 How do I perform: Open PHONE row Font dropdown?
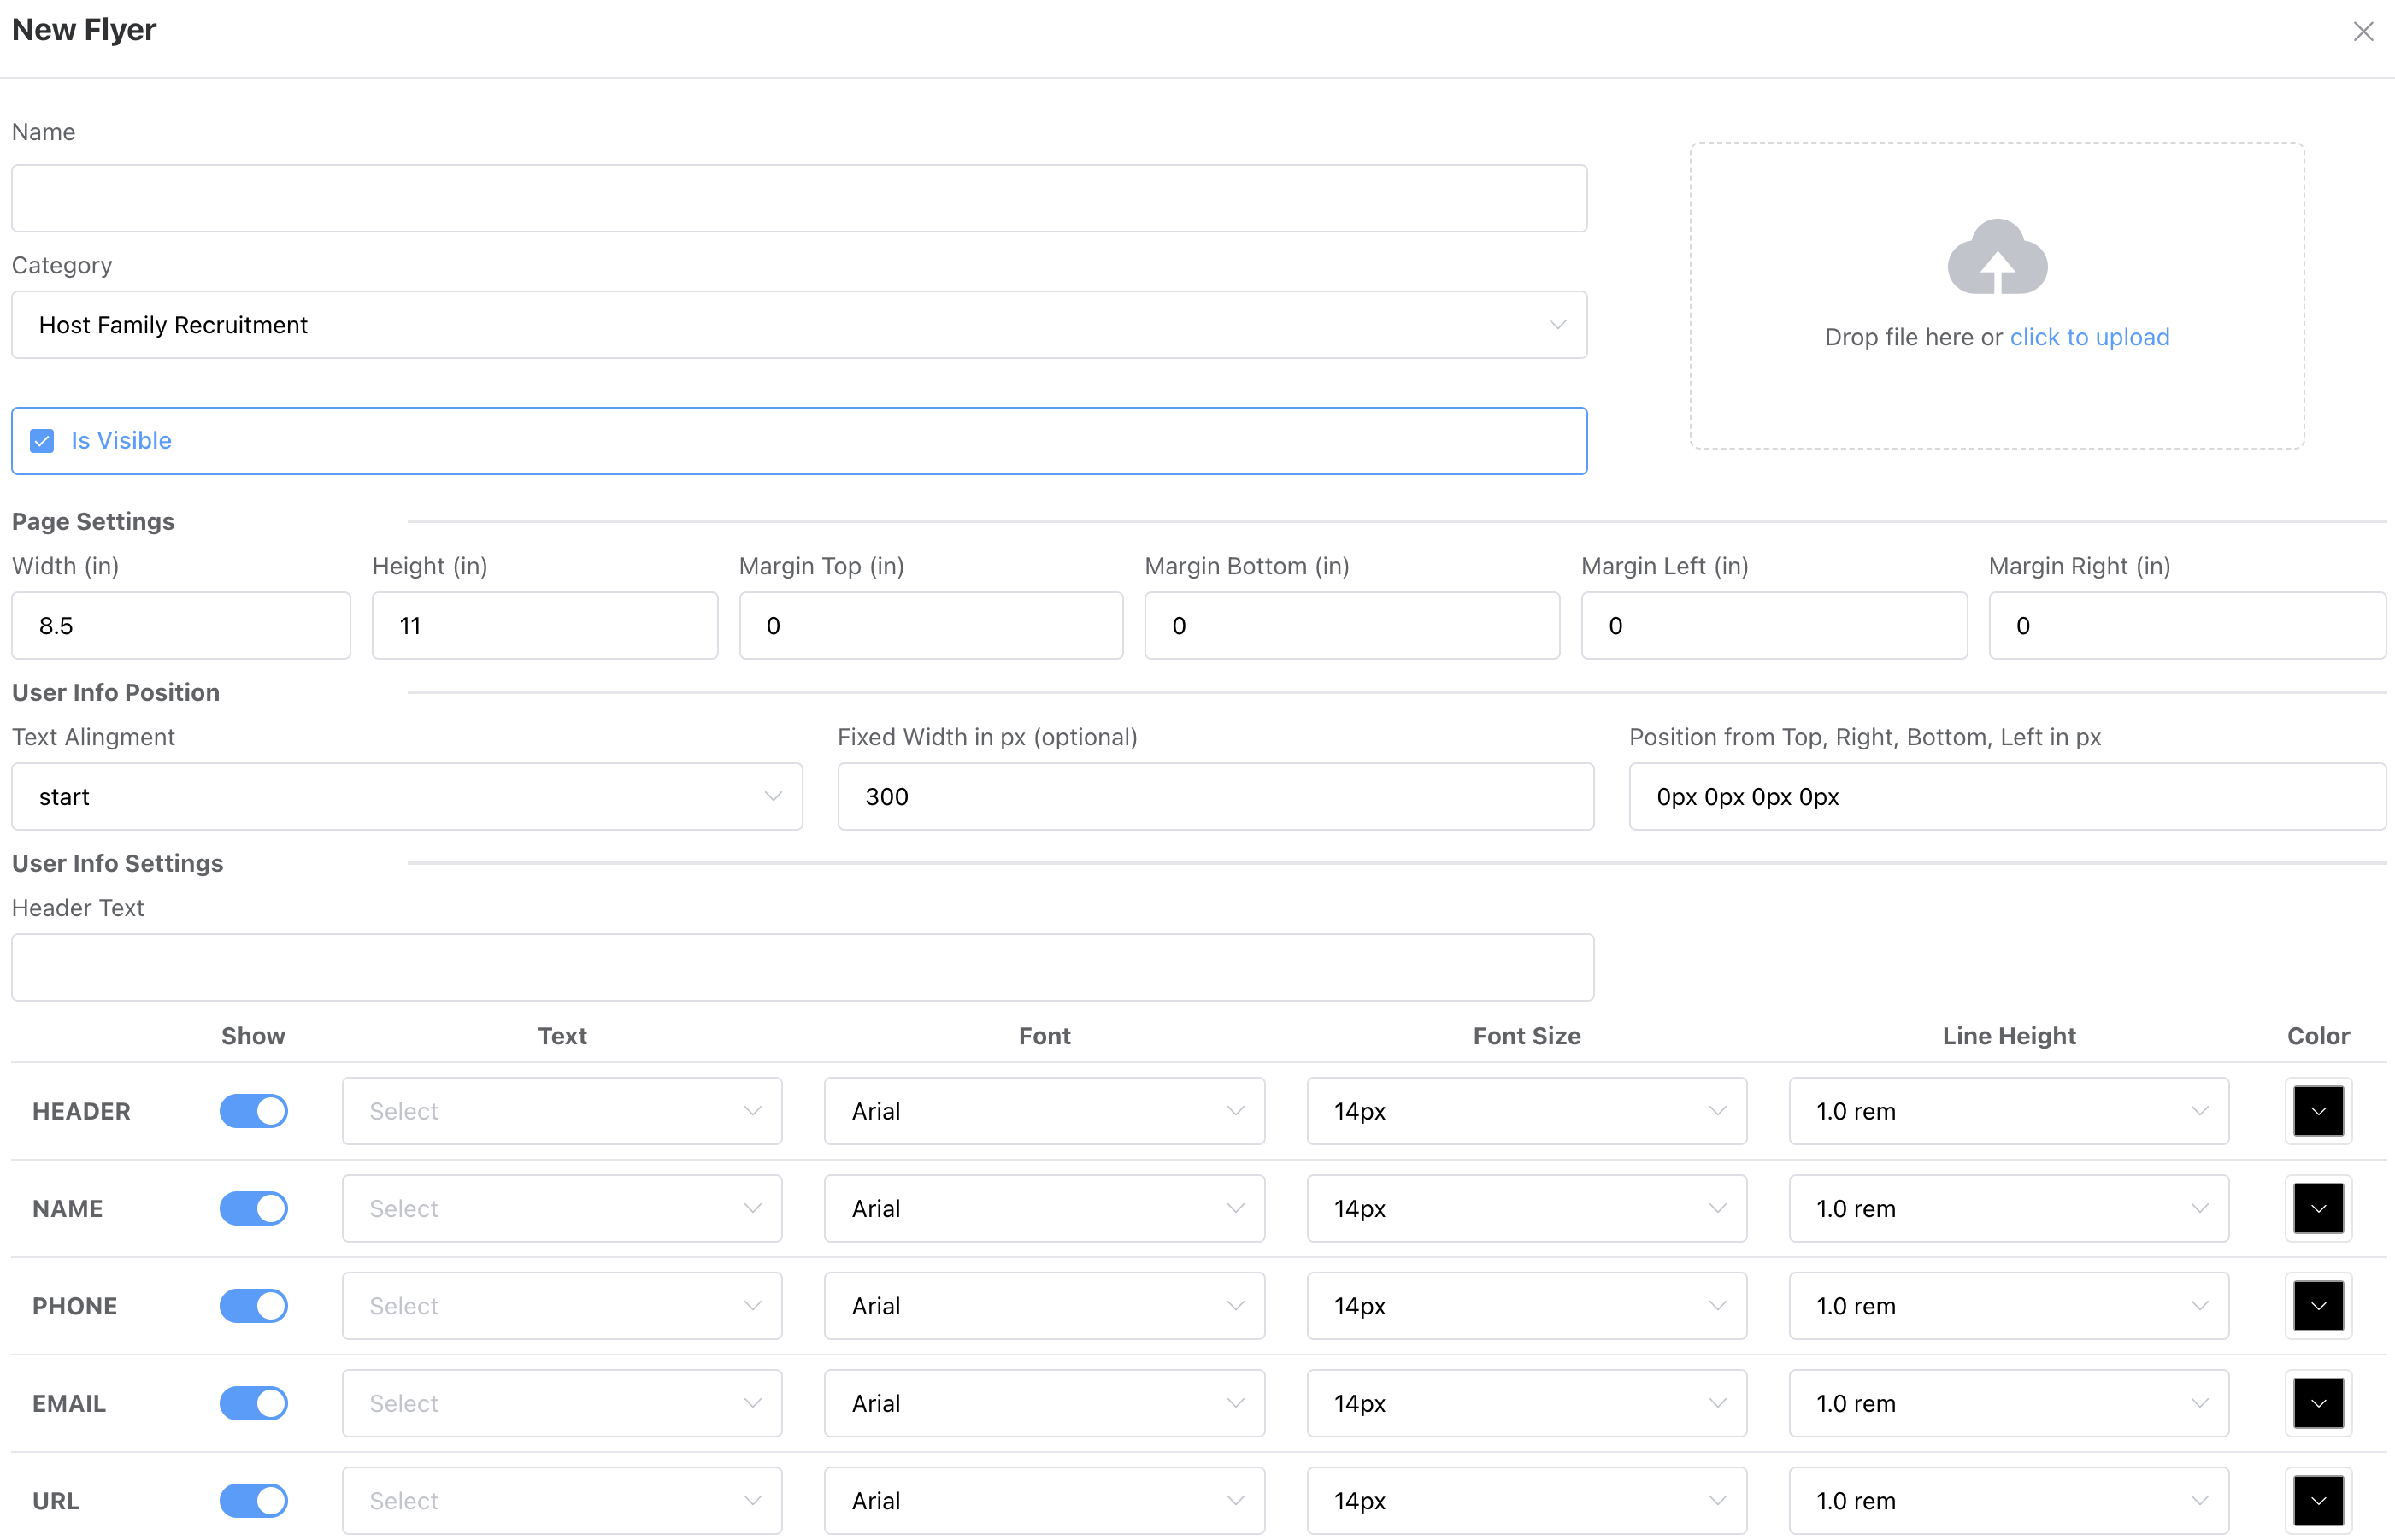tap(1044, 1306)
